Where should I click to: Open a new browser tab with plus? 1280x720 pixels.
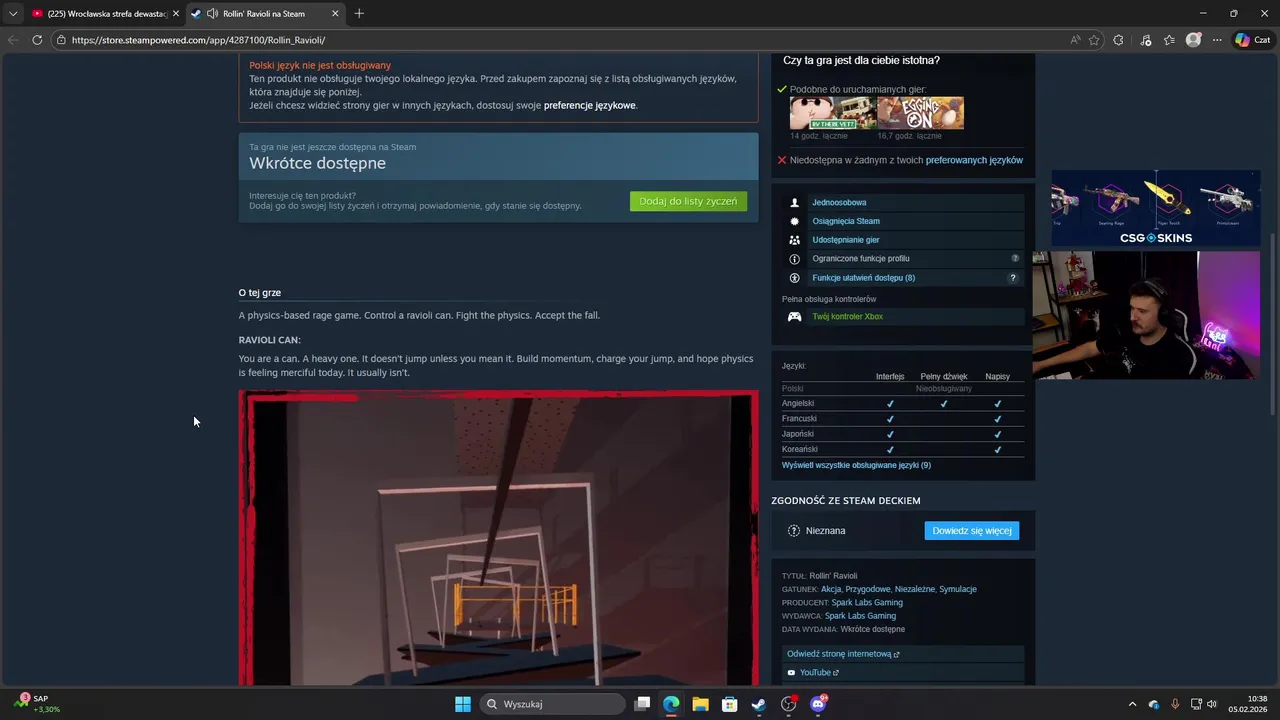pos(359,13)
